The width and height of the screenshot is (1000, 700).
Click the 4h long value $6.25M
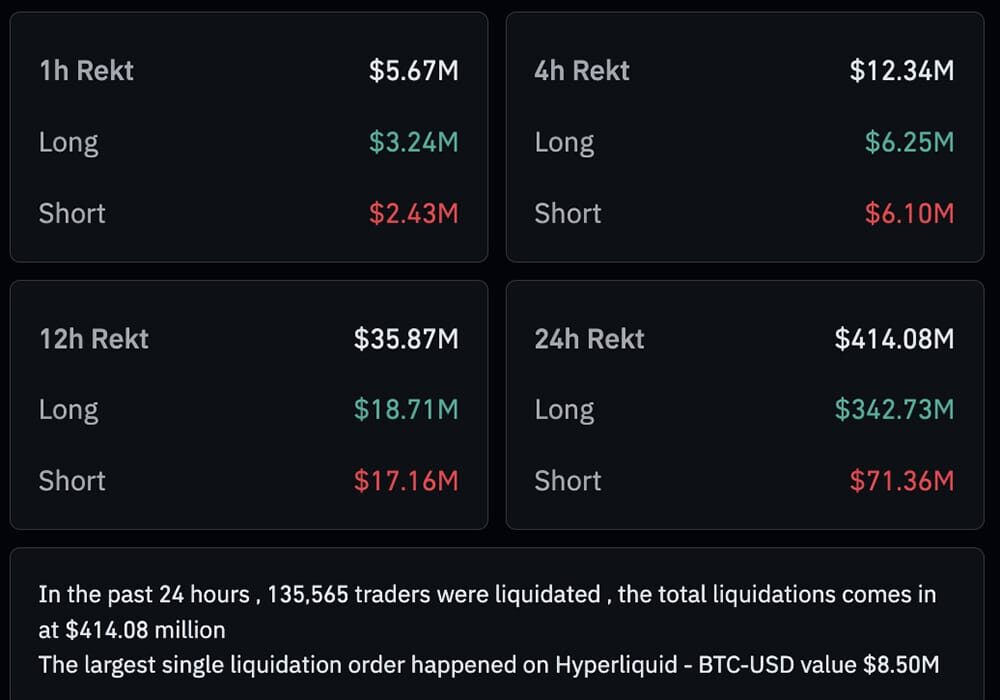(909, 142)
